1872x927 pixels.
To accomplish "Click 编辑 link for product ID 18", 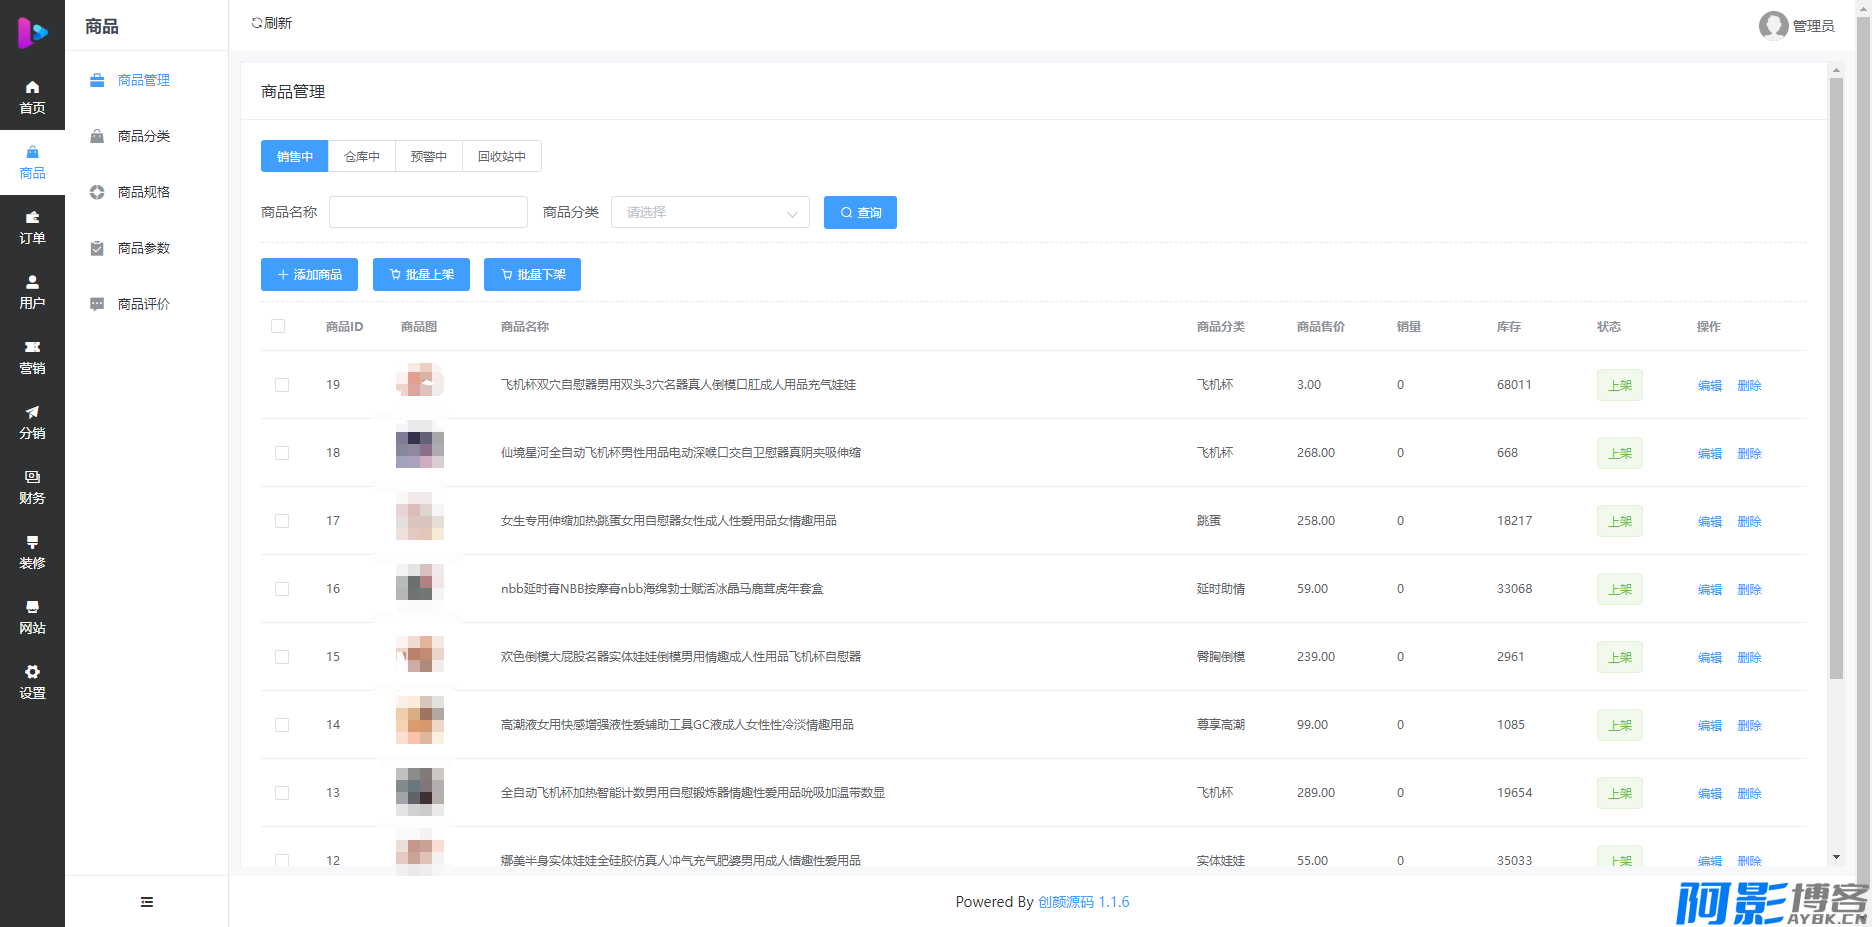I will click(1709, 453).
